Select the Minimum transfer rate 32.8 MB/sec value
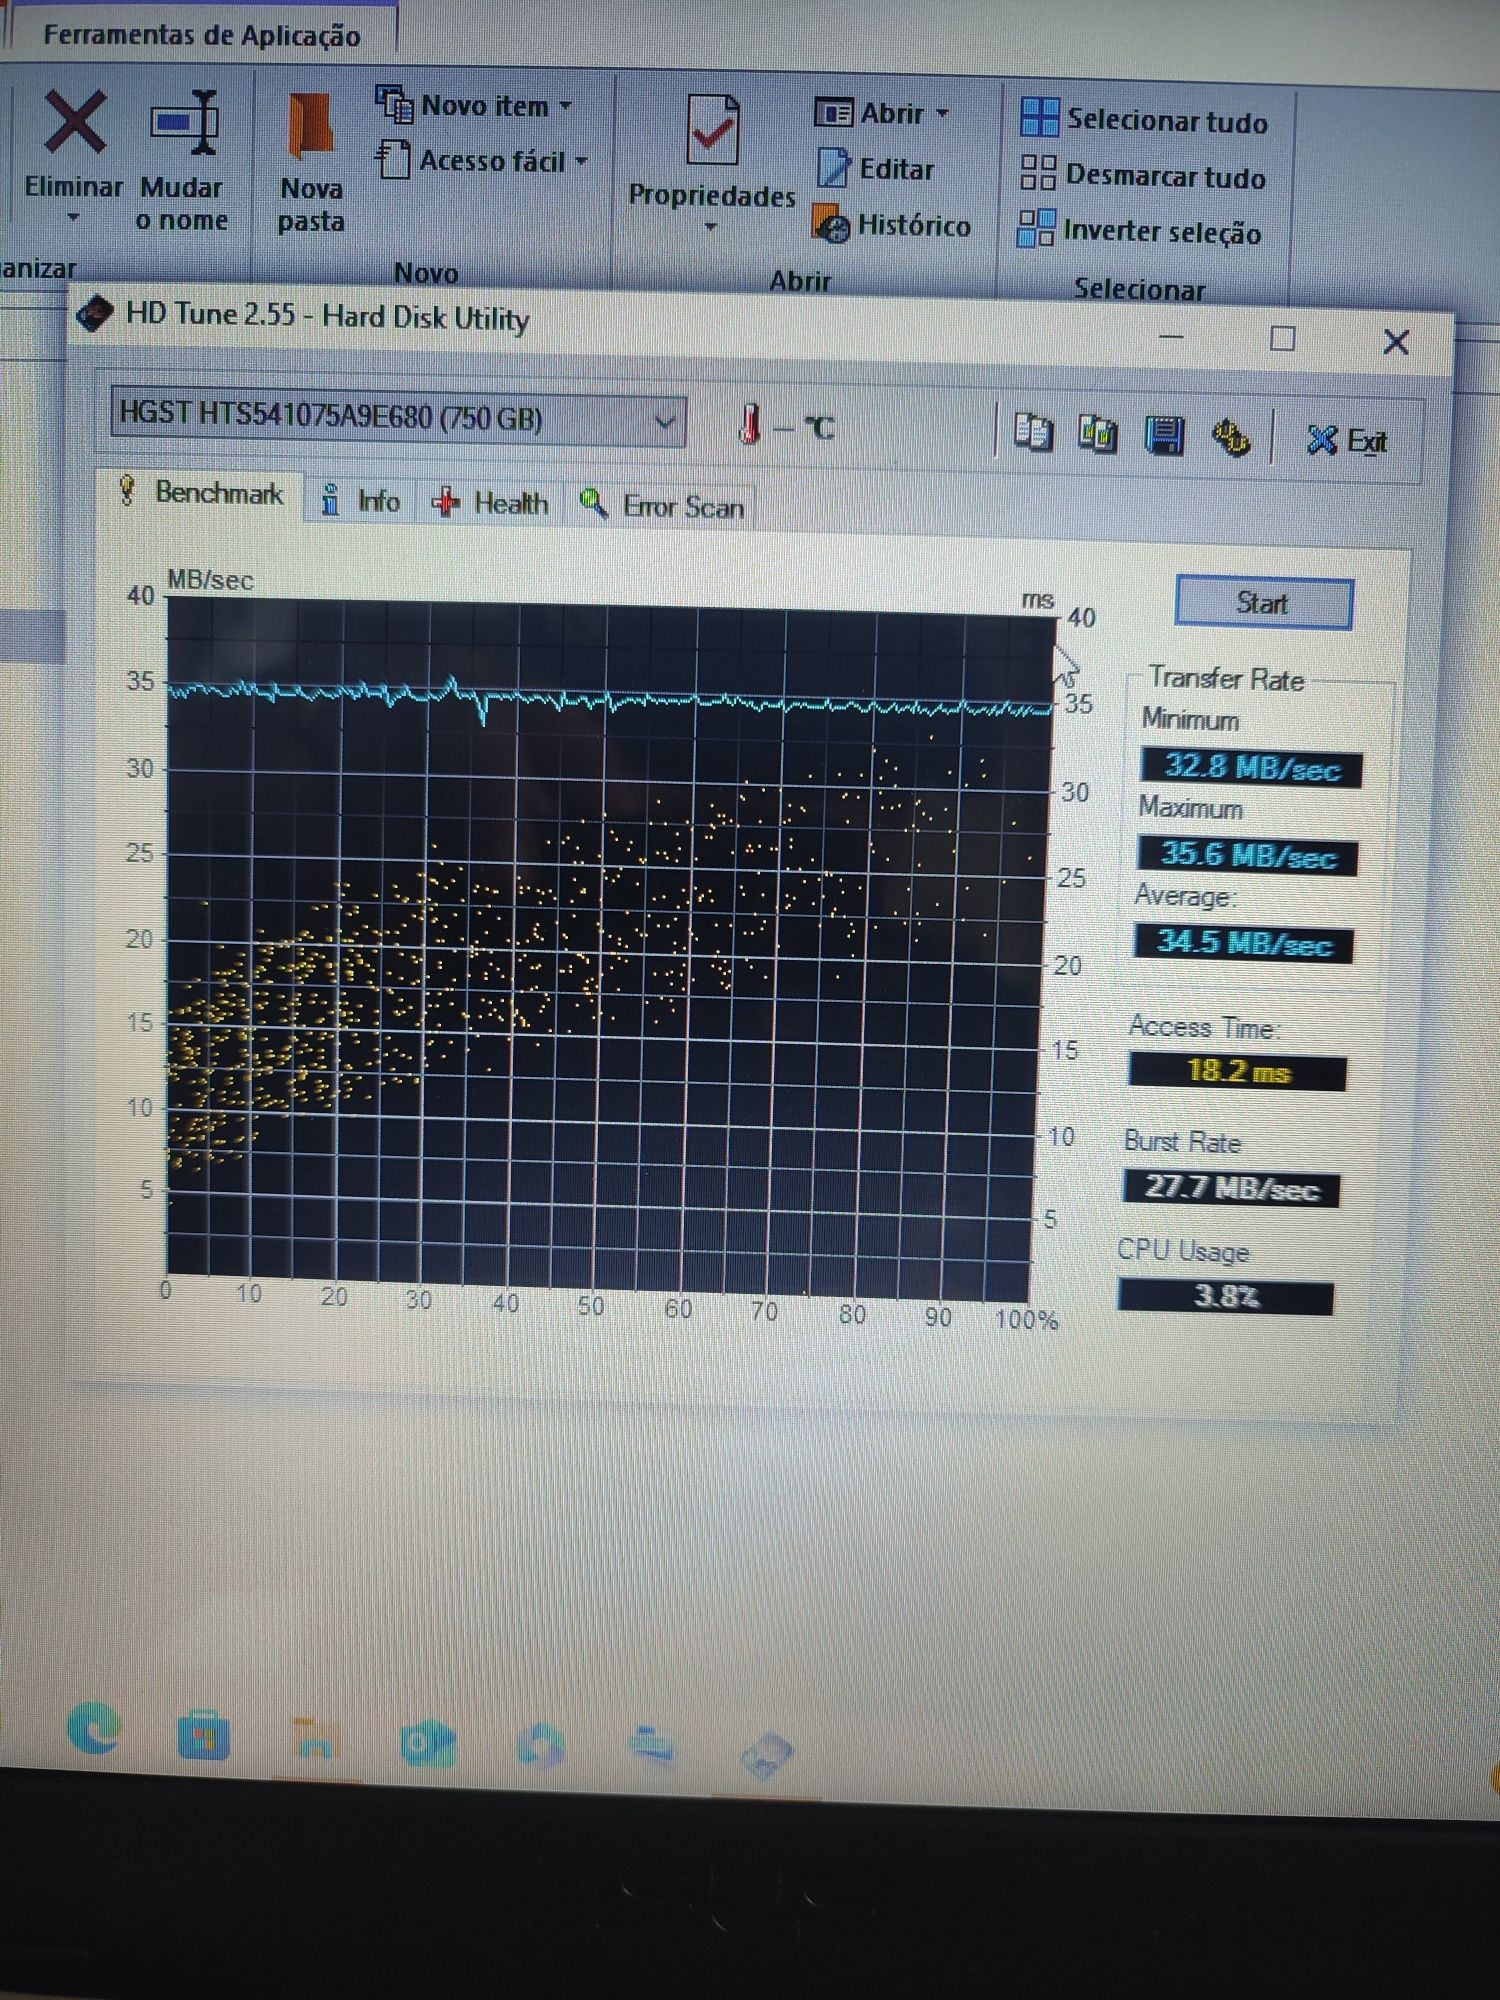 (x=1251, y=767)
